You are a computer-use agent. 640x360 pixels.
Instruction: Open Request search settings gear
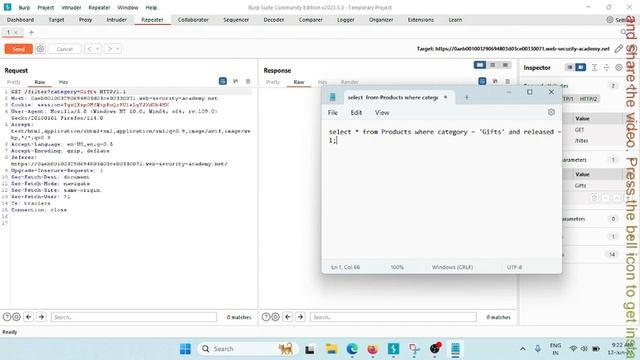[x=16, y=317]
